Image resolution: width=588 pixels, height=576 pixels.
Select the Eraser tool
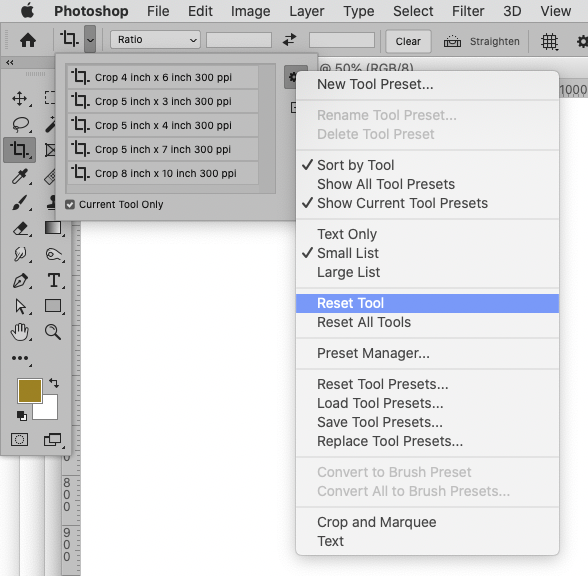(x=20, y=228)
